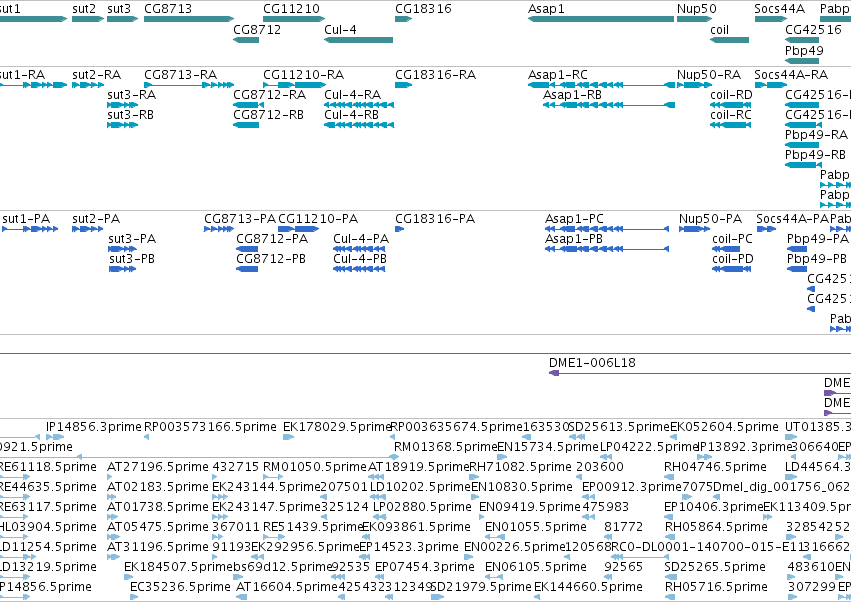This screenshot has width=851, height=602.
Task: Open the Asap1-PC protein feature
Action: pos(607,229)
